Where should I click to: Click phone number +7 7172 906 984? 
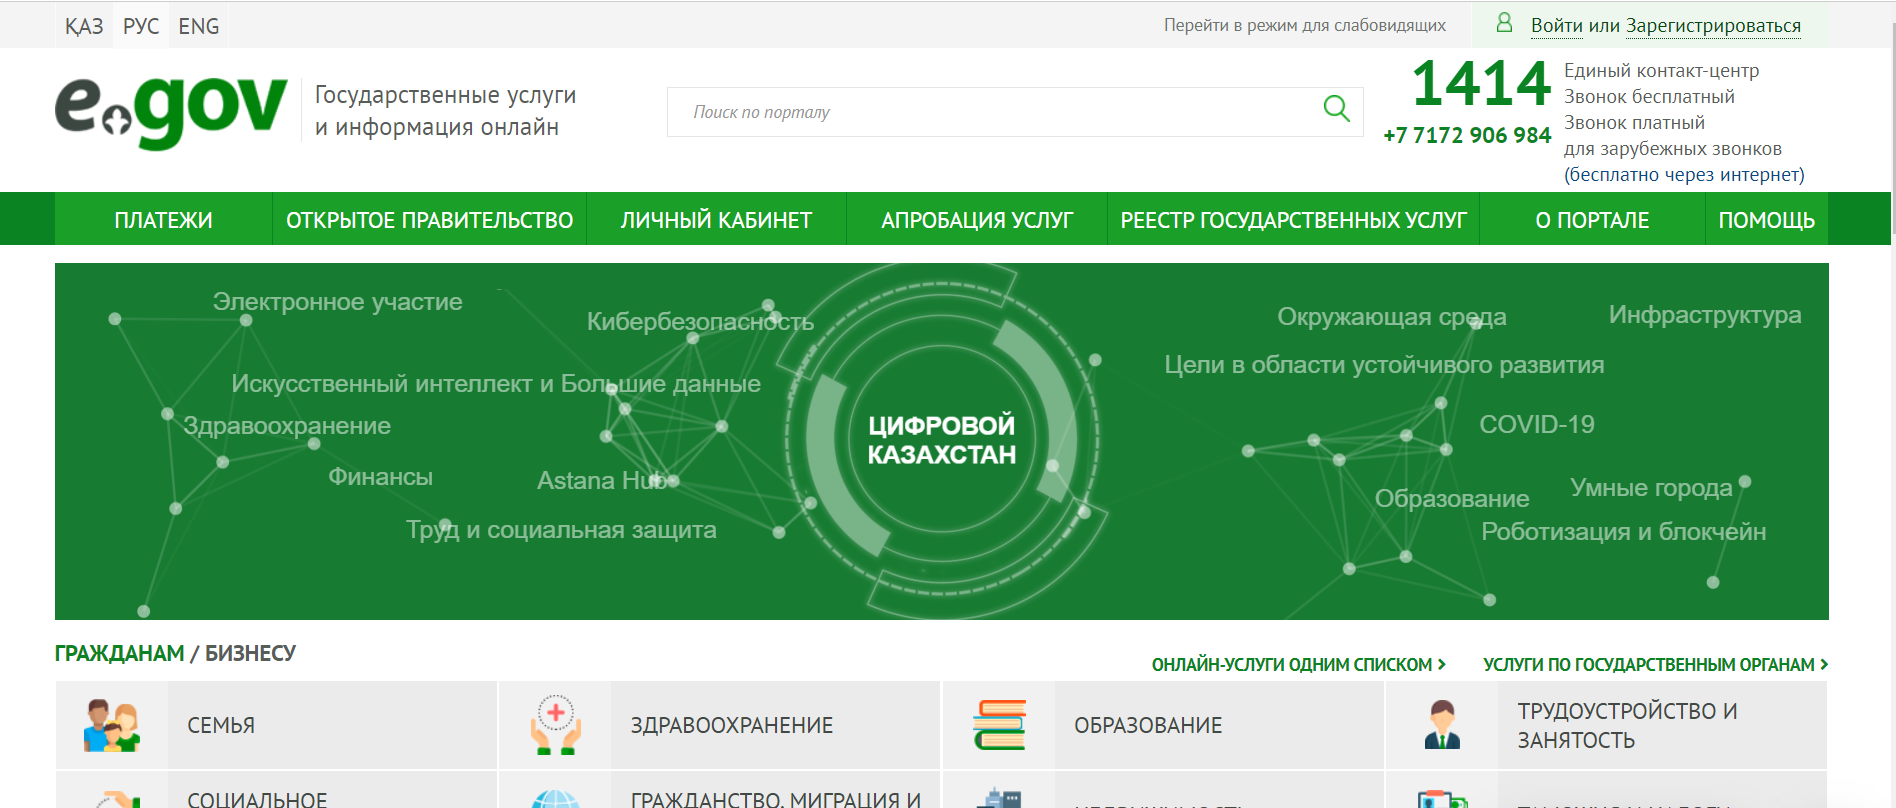pos(1467,135)
